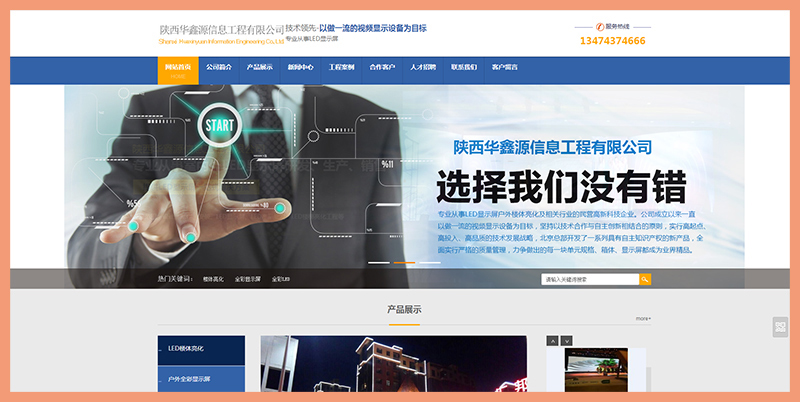Click the 全彩LED hot keyword link
The image size is (800, 402).
[x=281, y=280]
